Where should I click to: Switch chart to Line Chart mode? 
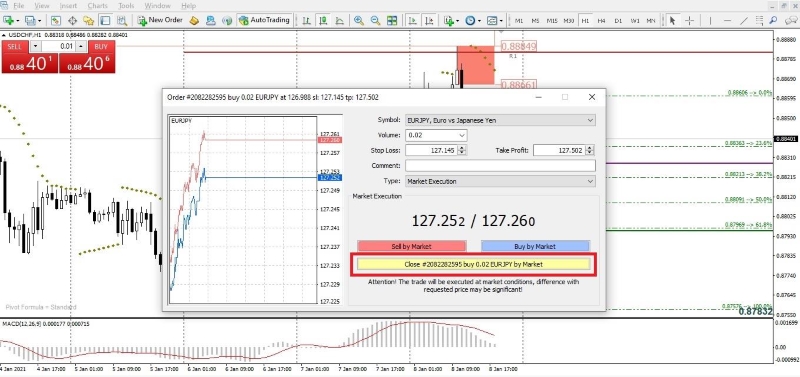coord(339,20)
